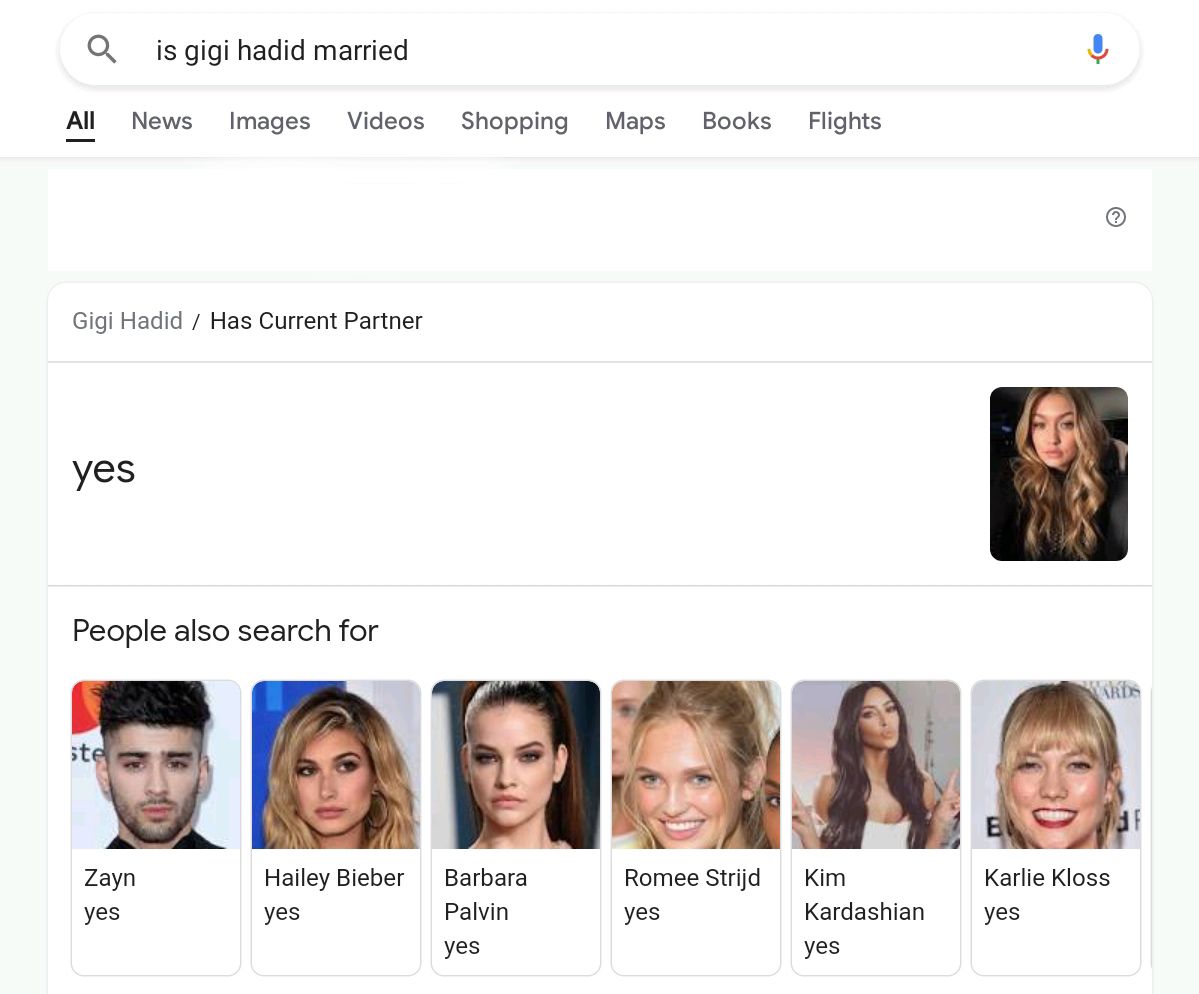1199x994 pixels.
Task: Click the Barbara Palvin name link
Action: pos(486,895)
